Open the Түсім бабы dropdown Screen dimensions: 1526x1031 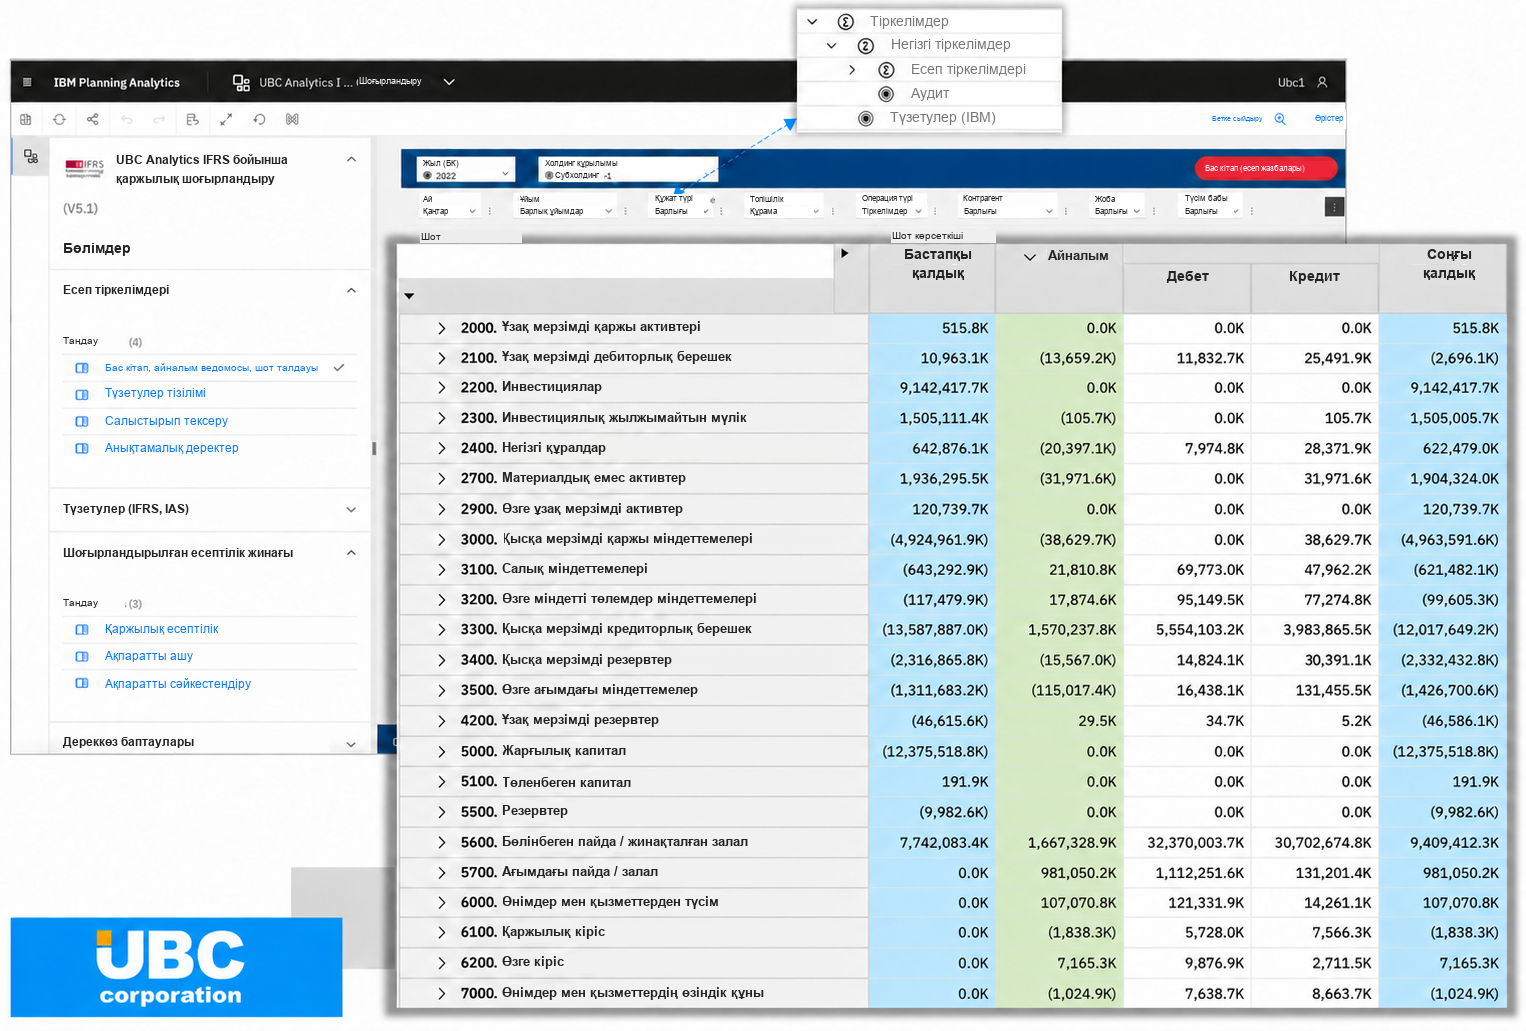coord(1212,205)
